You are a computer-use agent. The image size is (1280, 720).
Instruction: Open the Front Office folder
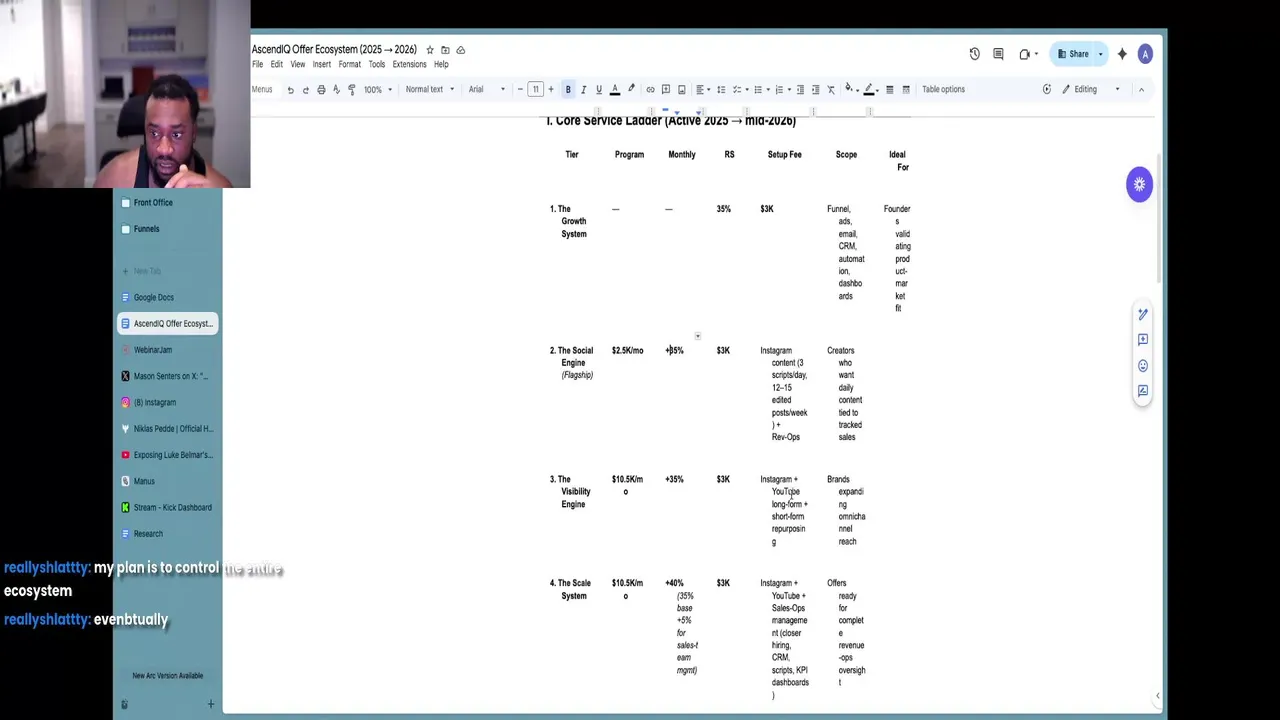167,202
